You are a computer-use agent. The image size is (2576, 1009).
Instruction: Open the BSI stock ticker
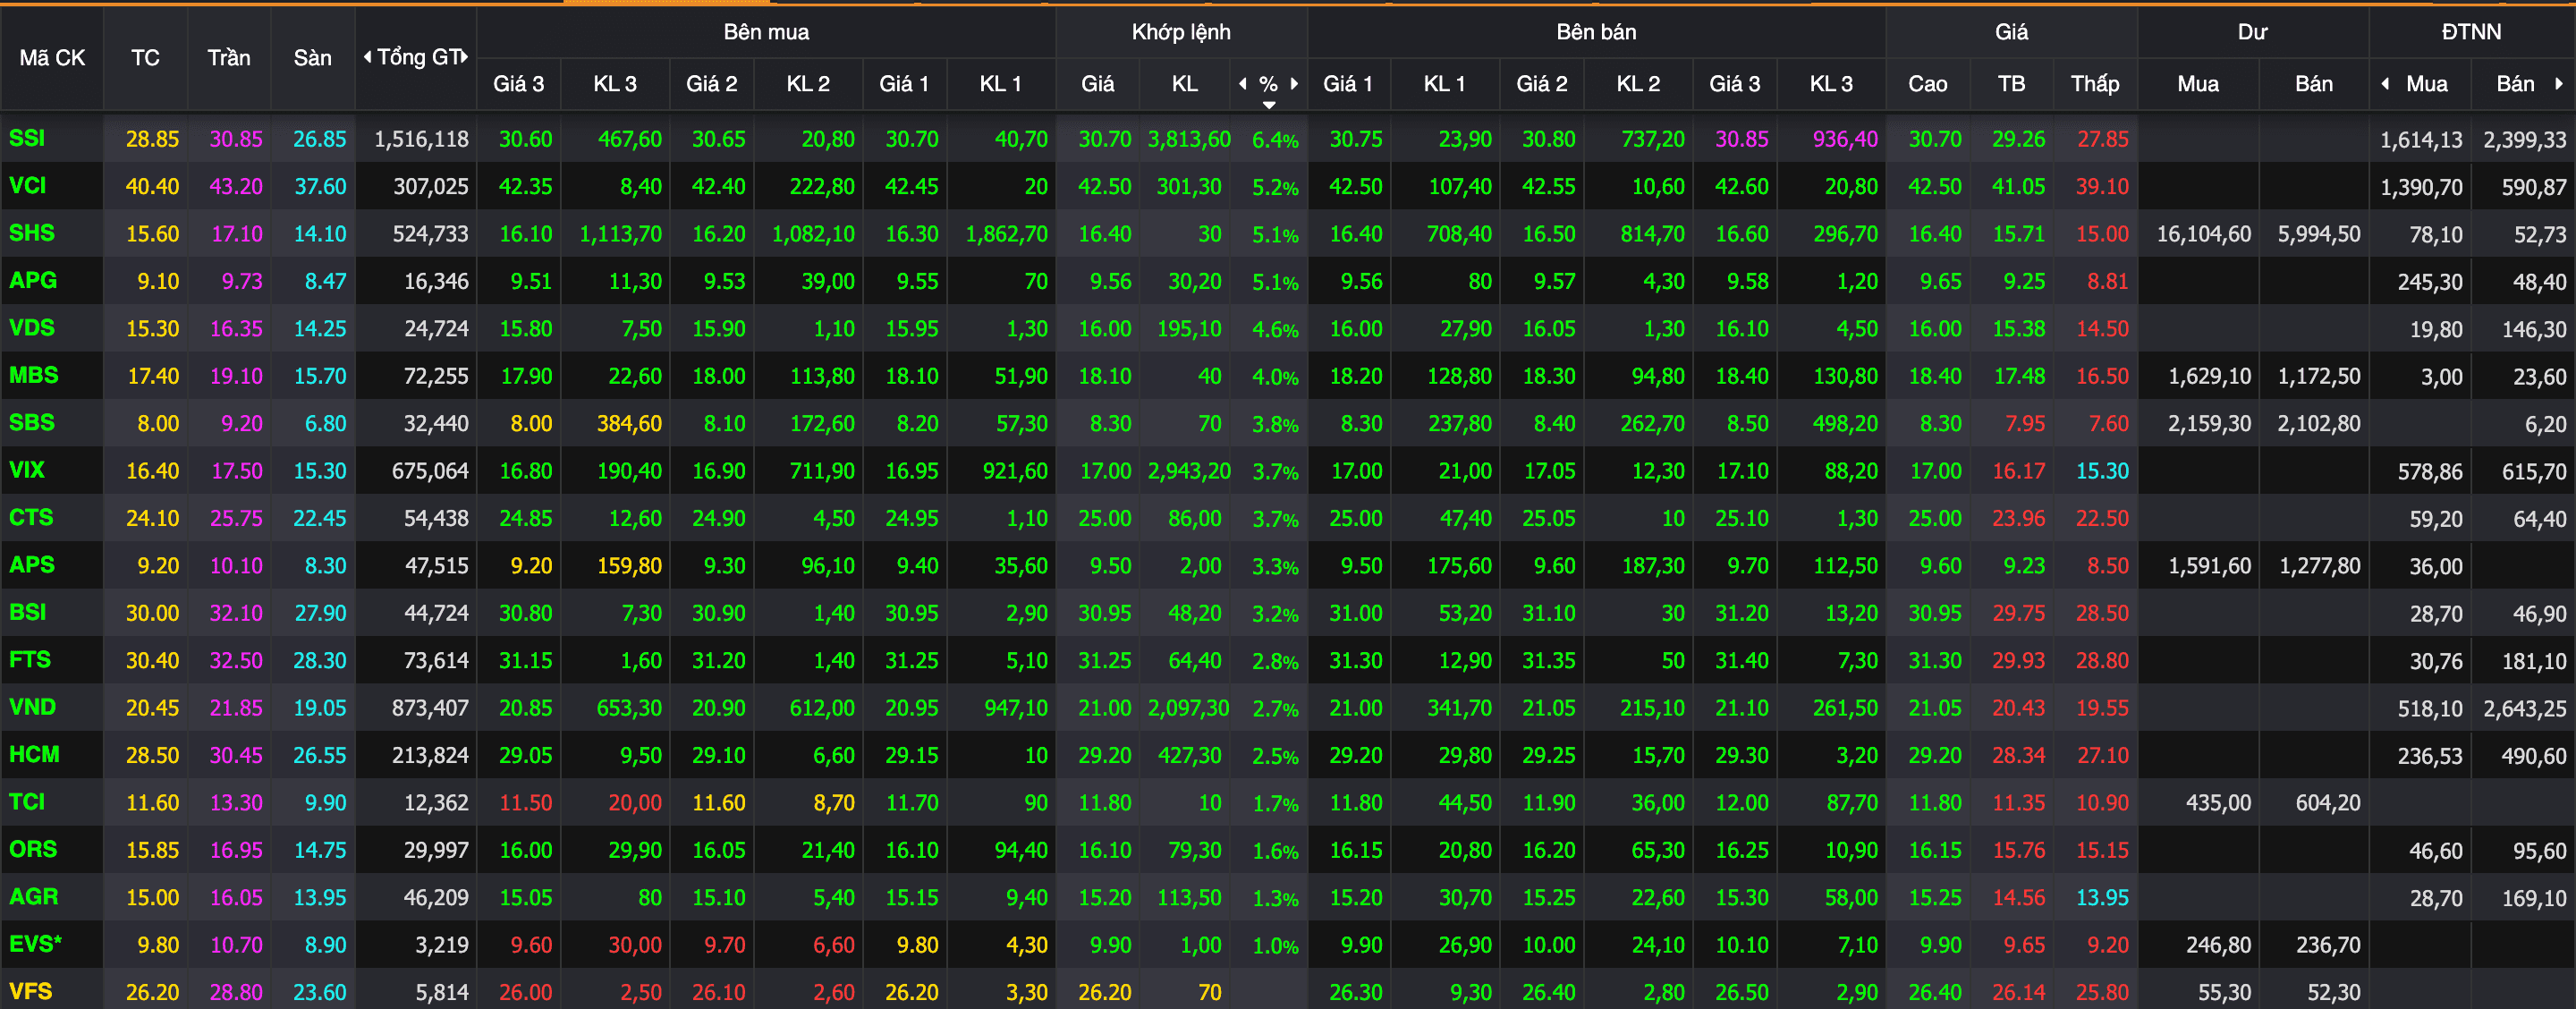(x=27, y=611)
